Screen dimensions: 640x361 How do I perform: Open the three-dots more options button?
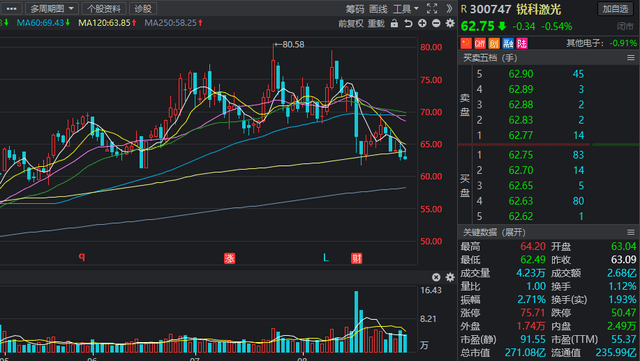pyautogui.click(x=11, y=8)
